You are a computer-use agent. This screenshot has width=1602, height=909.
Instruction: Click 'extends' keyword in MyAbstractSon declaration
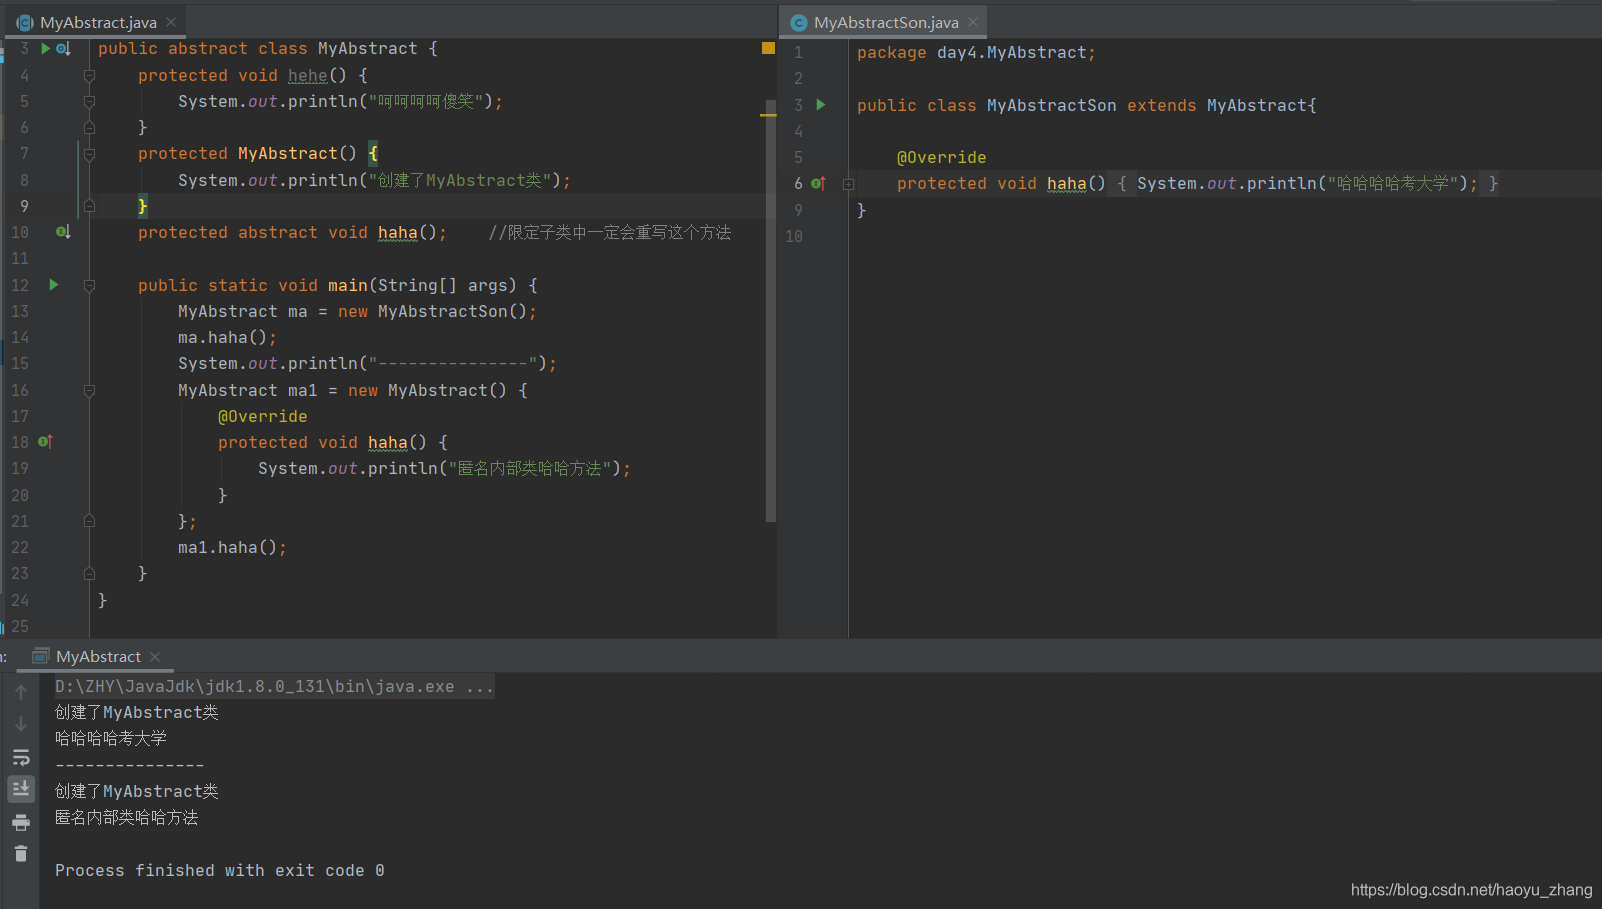pos(1161,105)
